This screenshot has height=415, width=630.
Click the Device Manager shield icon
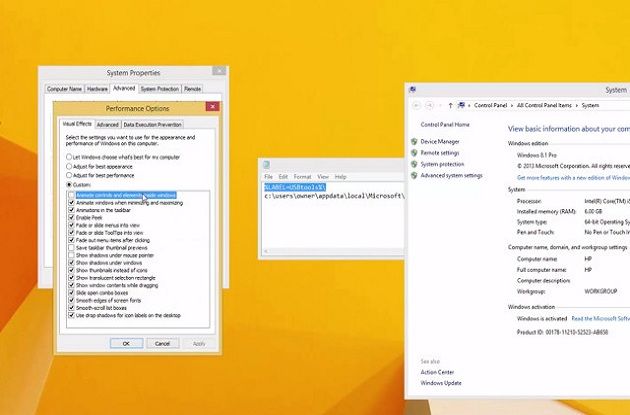[414, 141]
